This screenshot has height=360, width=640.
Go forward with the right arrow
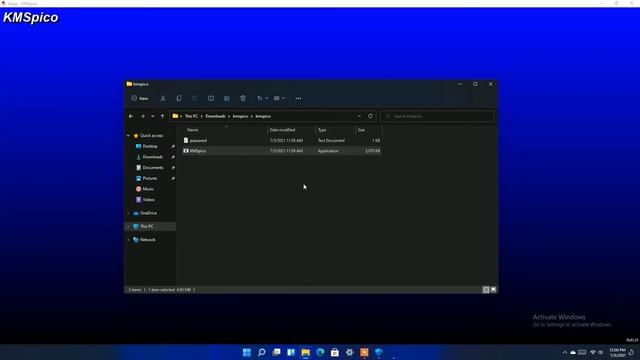tap(142, 116)
